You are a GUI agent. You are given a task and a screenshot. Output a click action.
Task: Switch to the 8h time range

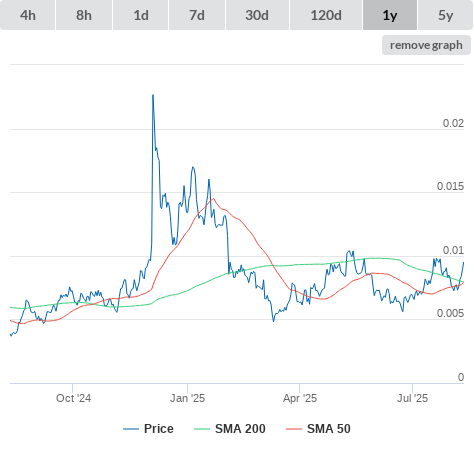pos(84,15)
